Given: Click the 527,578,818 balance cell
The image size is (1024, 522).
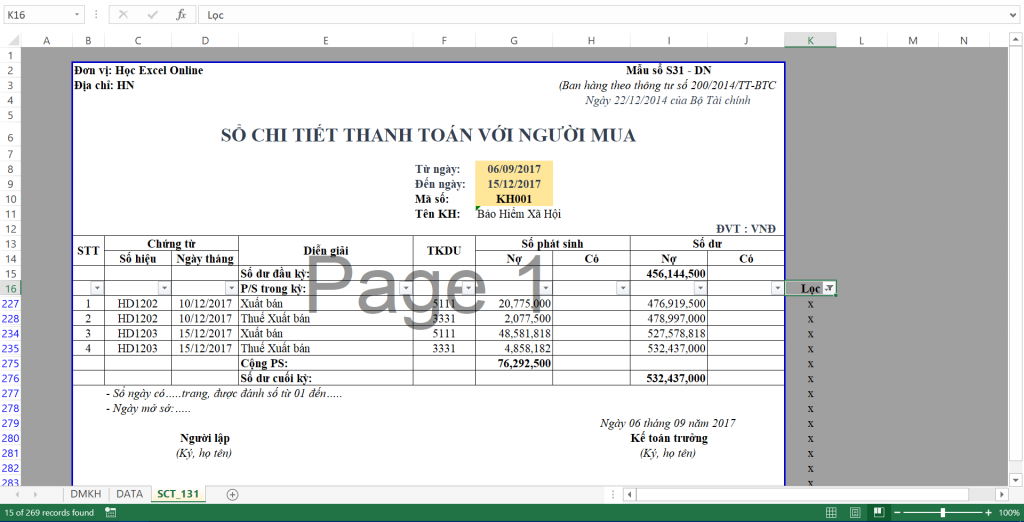Looking at the screenshot, I should tap(669, 333).
